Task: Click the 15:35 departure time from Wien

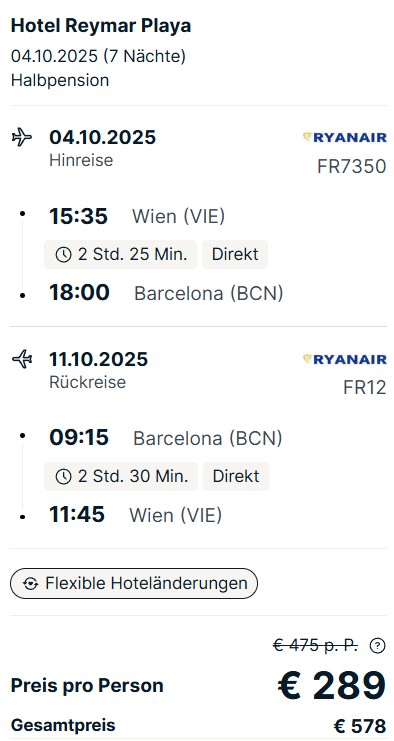Action: (x=78, y=216)
